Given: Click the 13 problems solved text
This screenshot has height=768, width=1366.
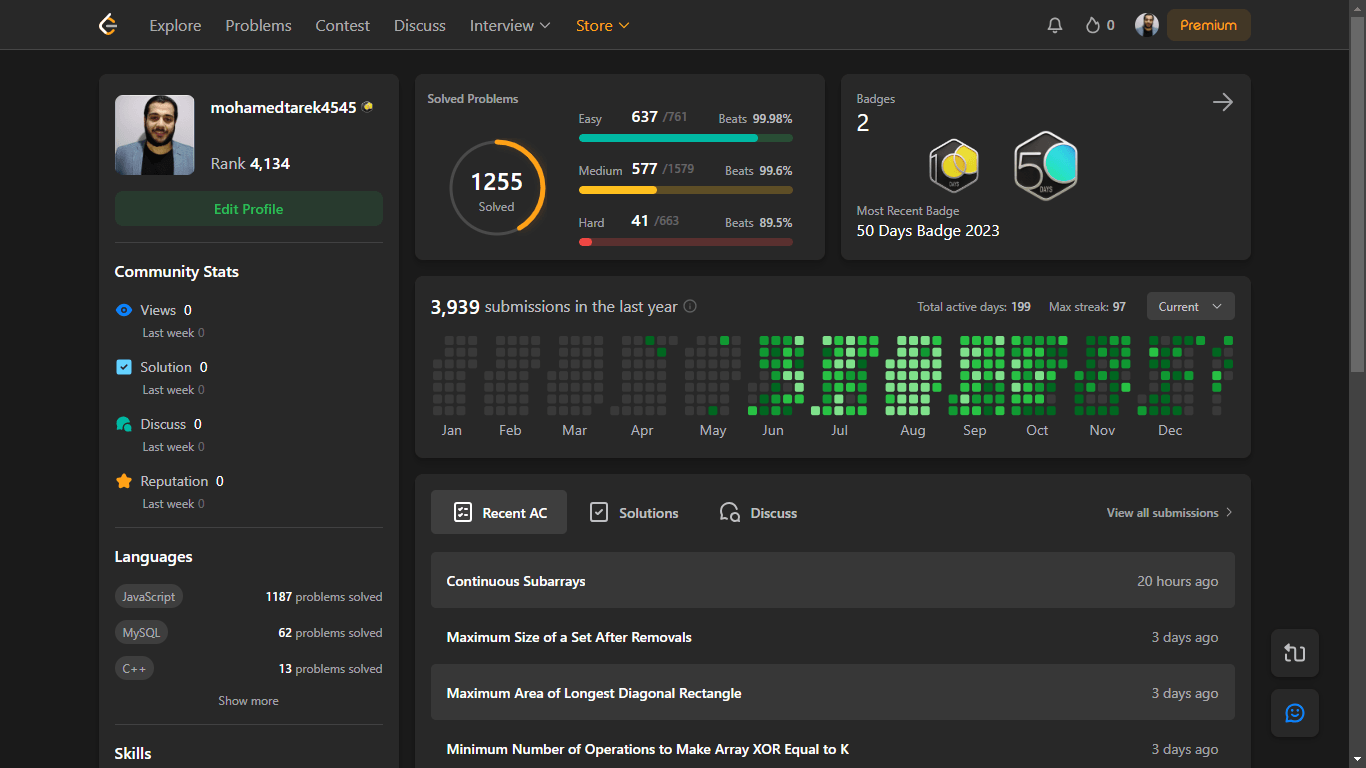Looking at the screenshot, I should click(x=330, y=669).
